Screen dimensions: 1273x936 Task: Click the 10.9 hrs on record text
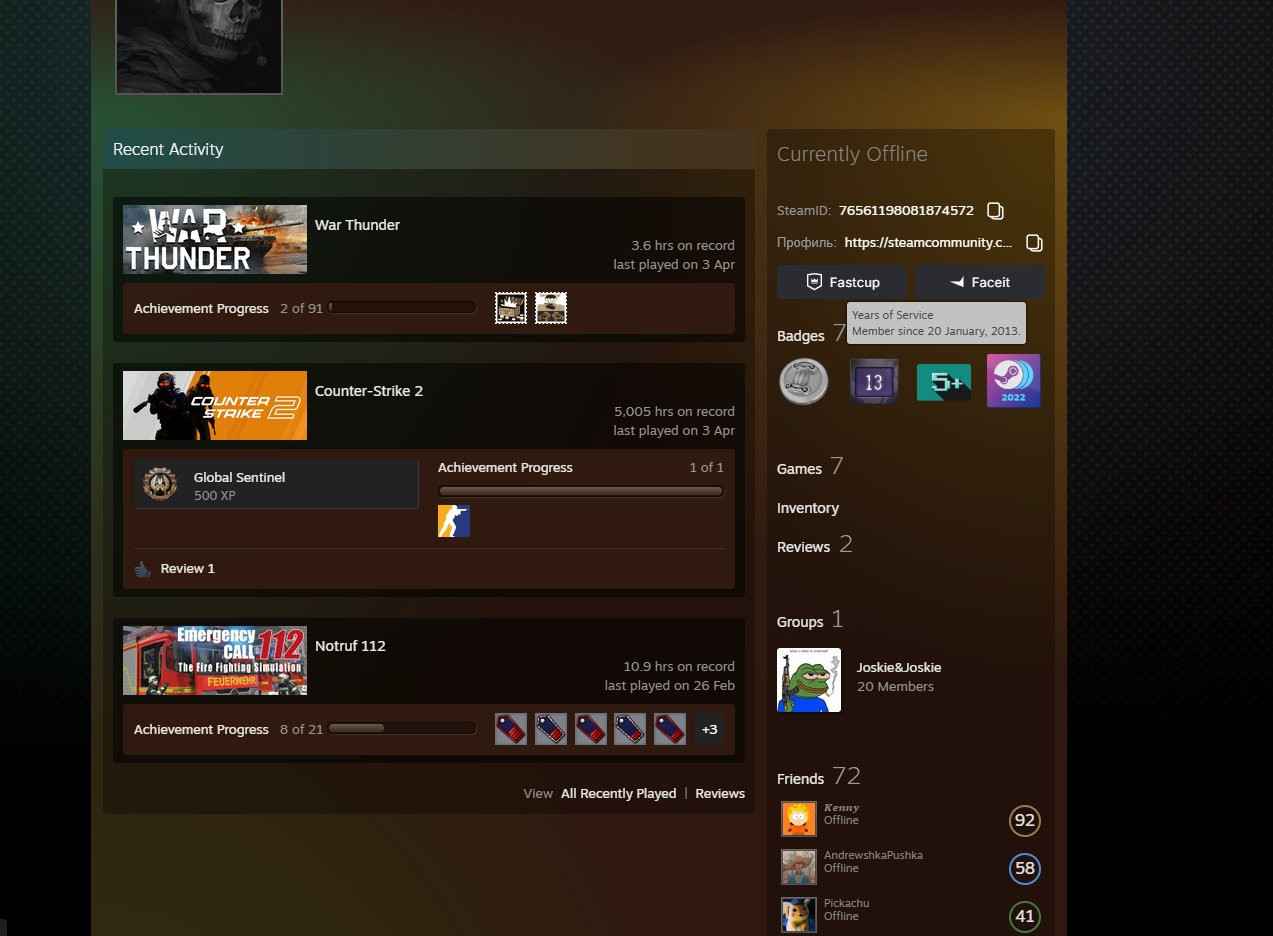coord(679,666)
